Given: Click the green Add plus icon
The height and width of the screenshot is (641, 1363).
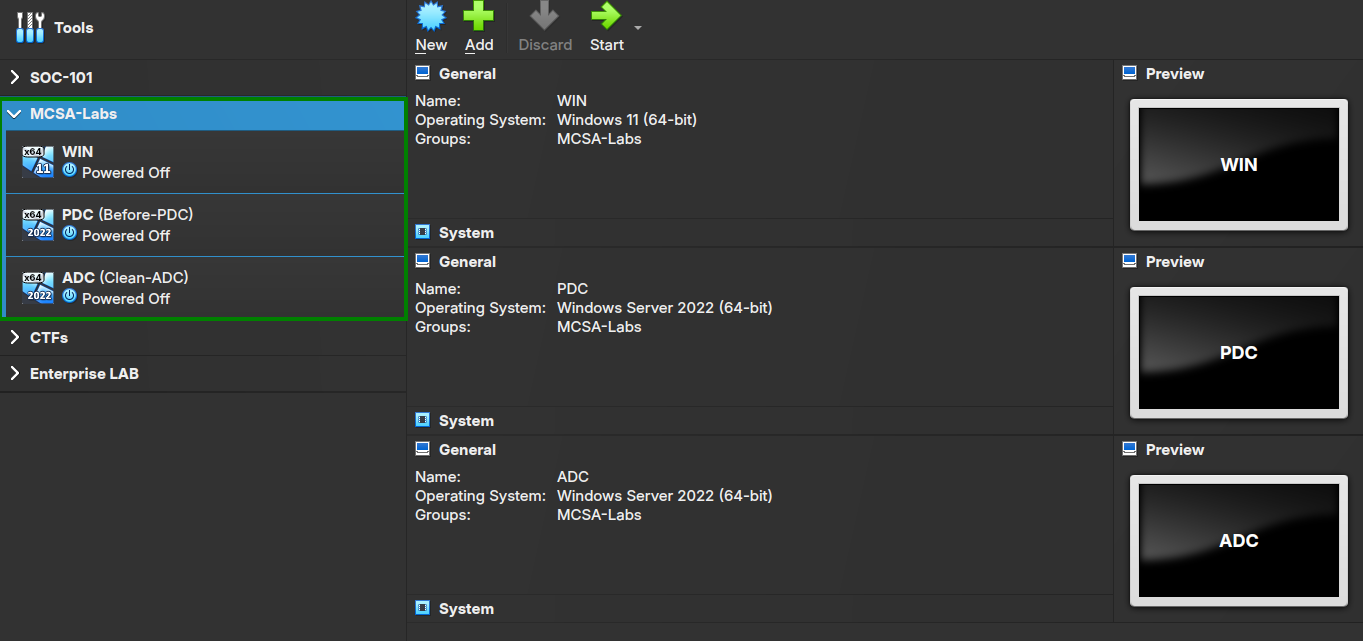Looking at the screenshot, I should [x=479, y=16].
